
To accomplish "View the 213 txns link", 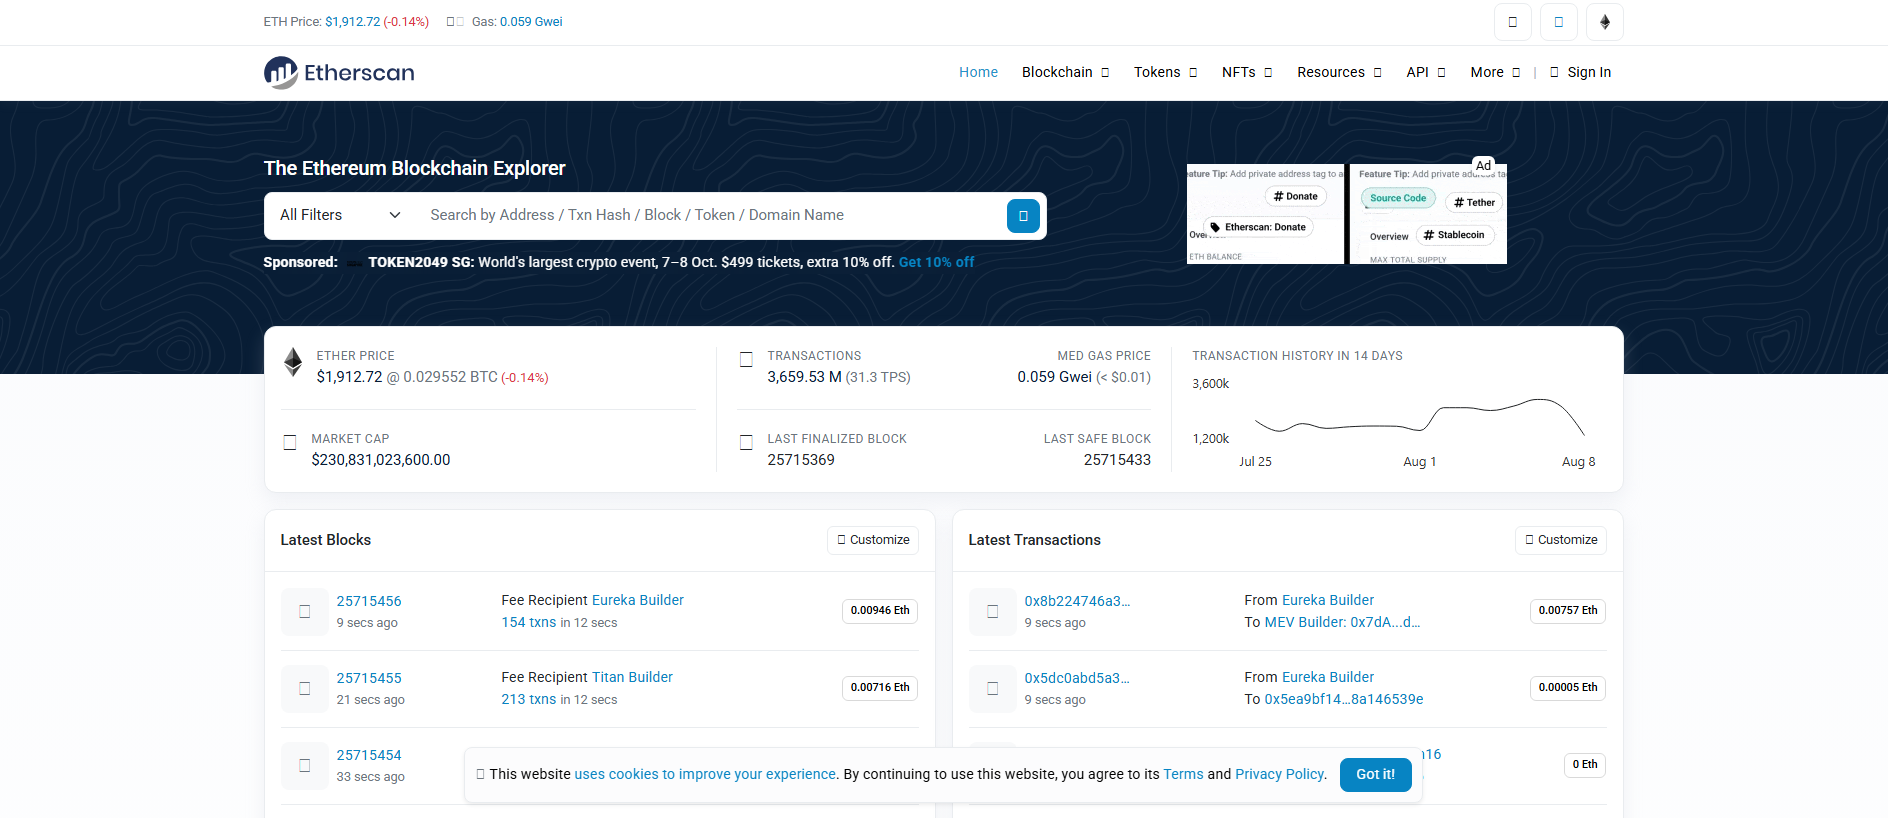I will coord(529,699).
